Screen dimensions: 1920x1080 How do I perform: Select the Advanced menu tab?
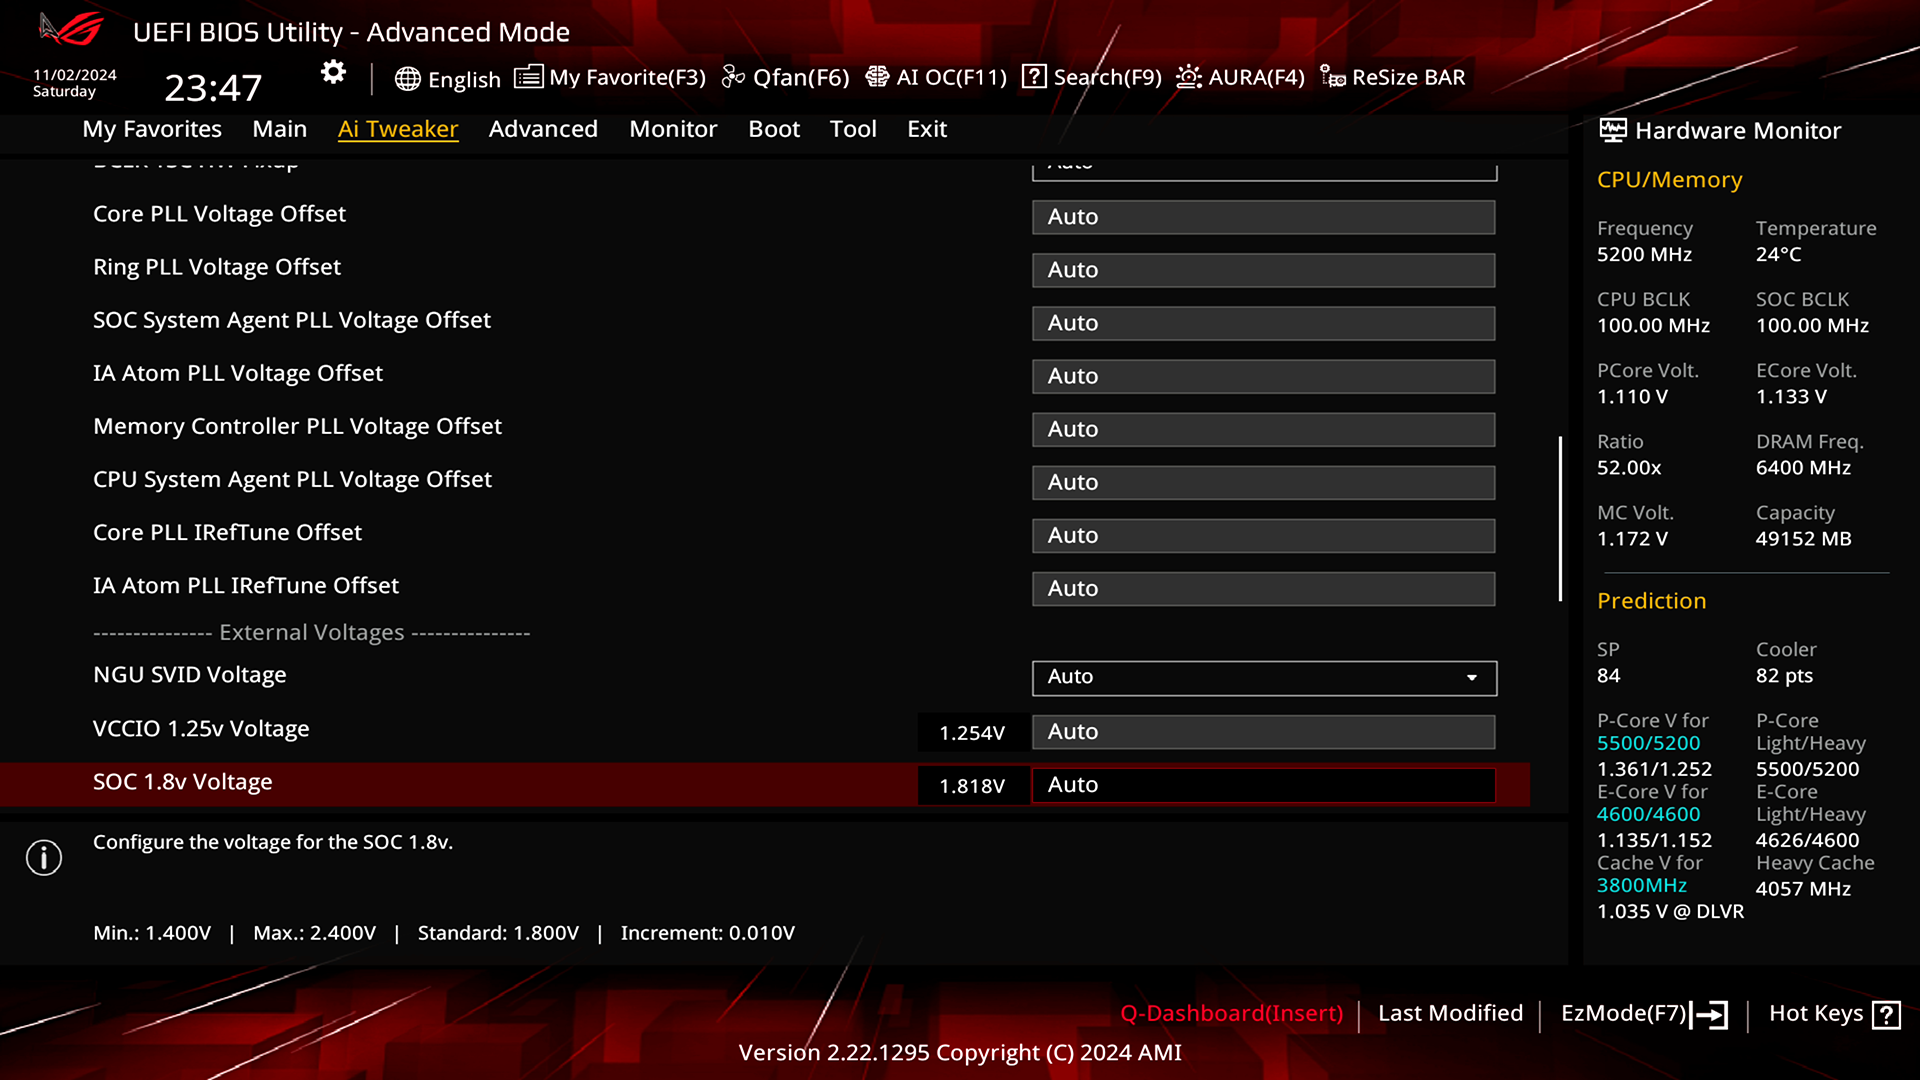[543, 128]
